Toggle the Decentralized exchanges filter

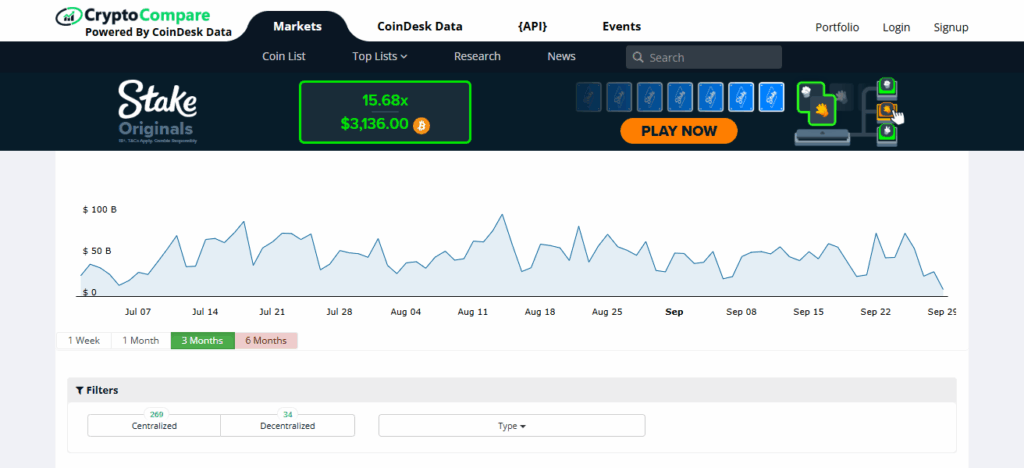[287, 425]
